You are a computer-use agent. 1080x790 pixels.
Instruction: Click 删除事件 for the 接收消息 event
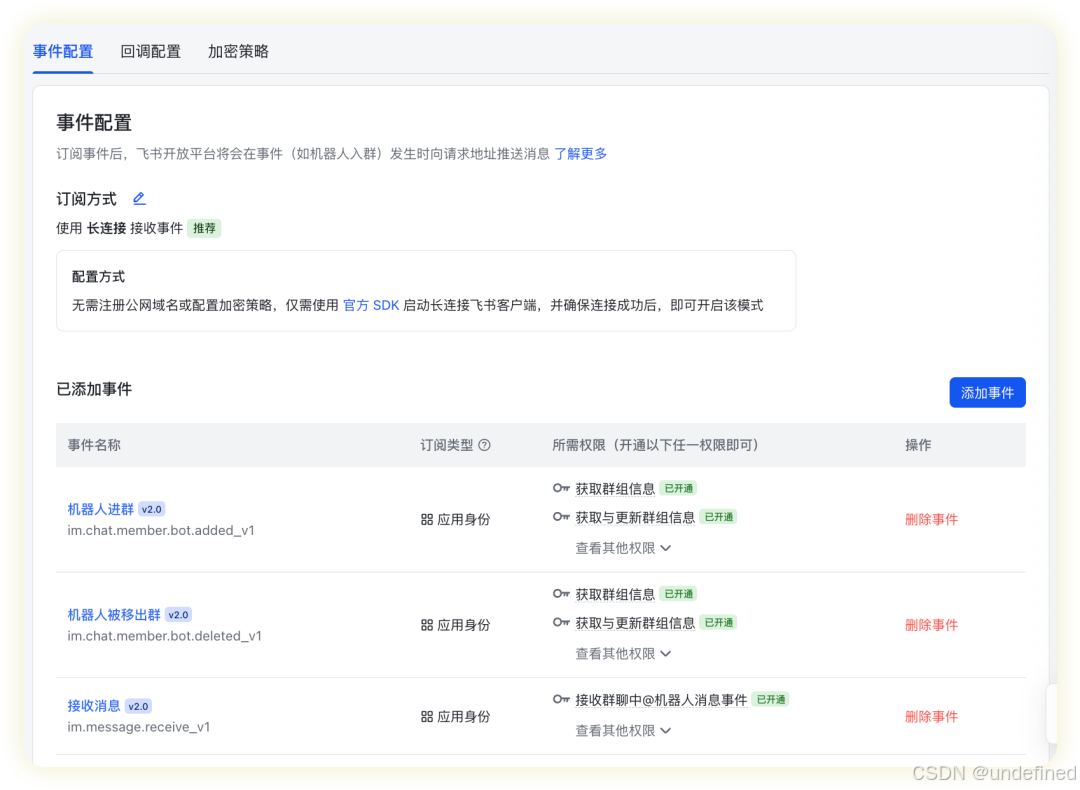tap(931, 716)
